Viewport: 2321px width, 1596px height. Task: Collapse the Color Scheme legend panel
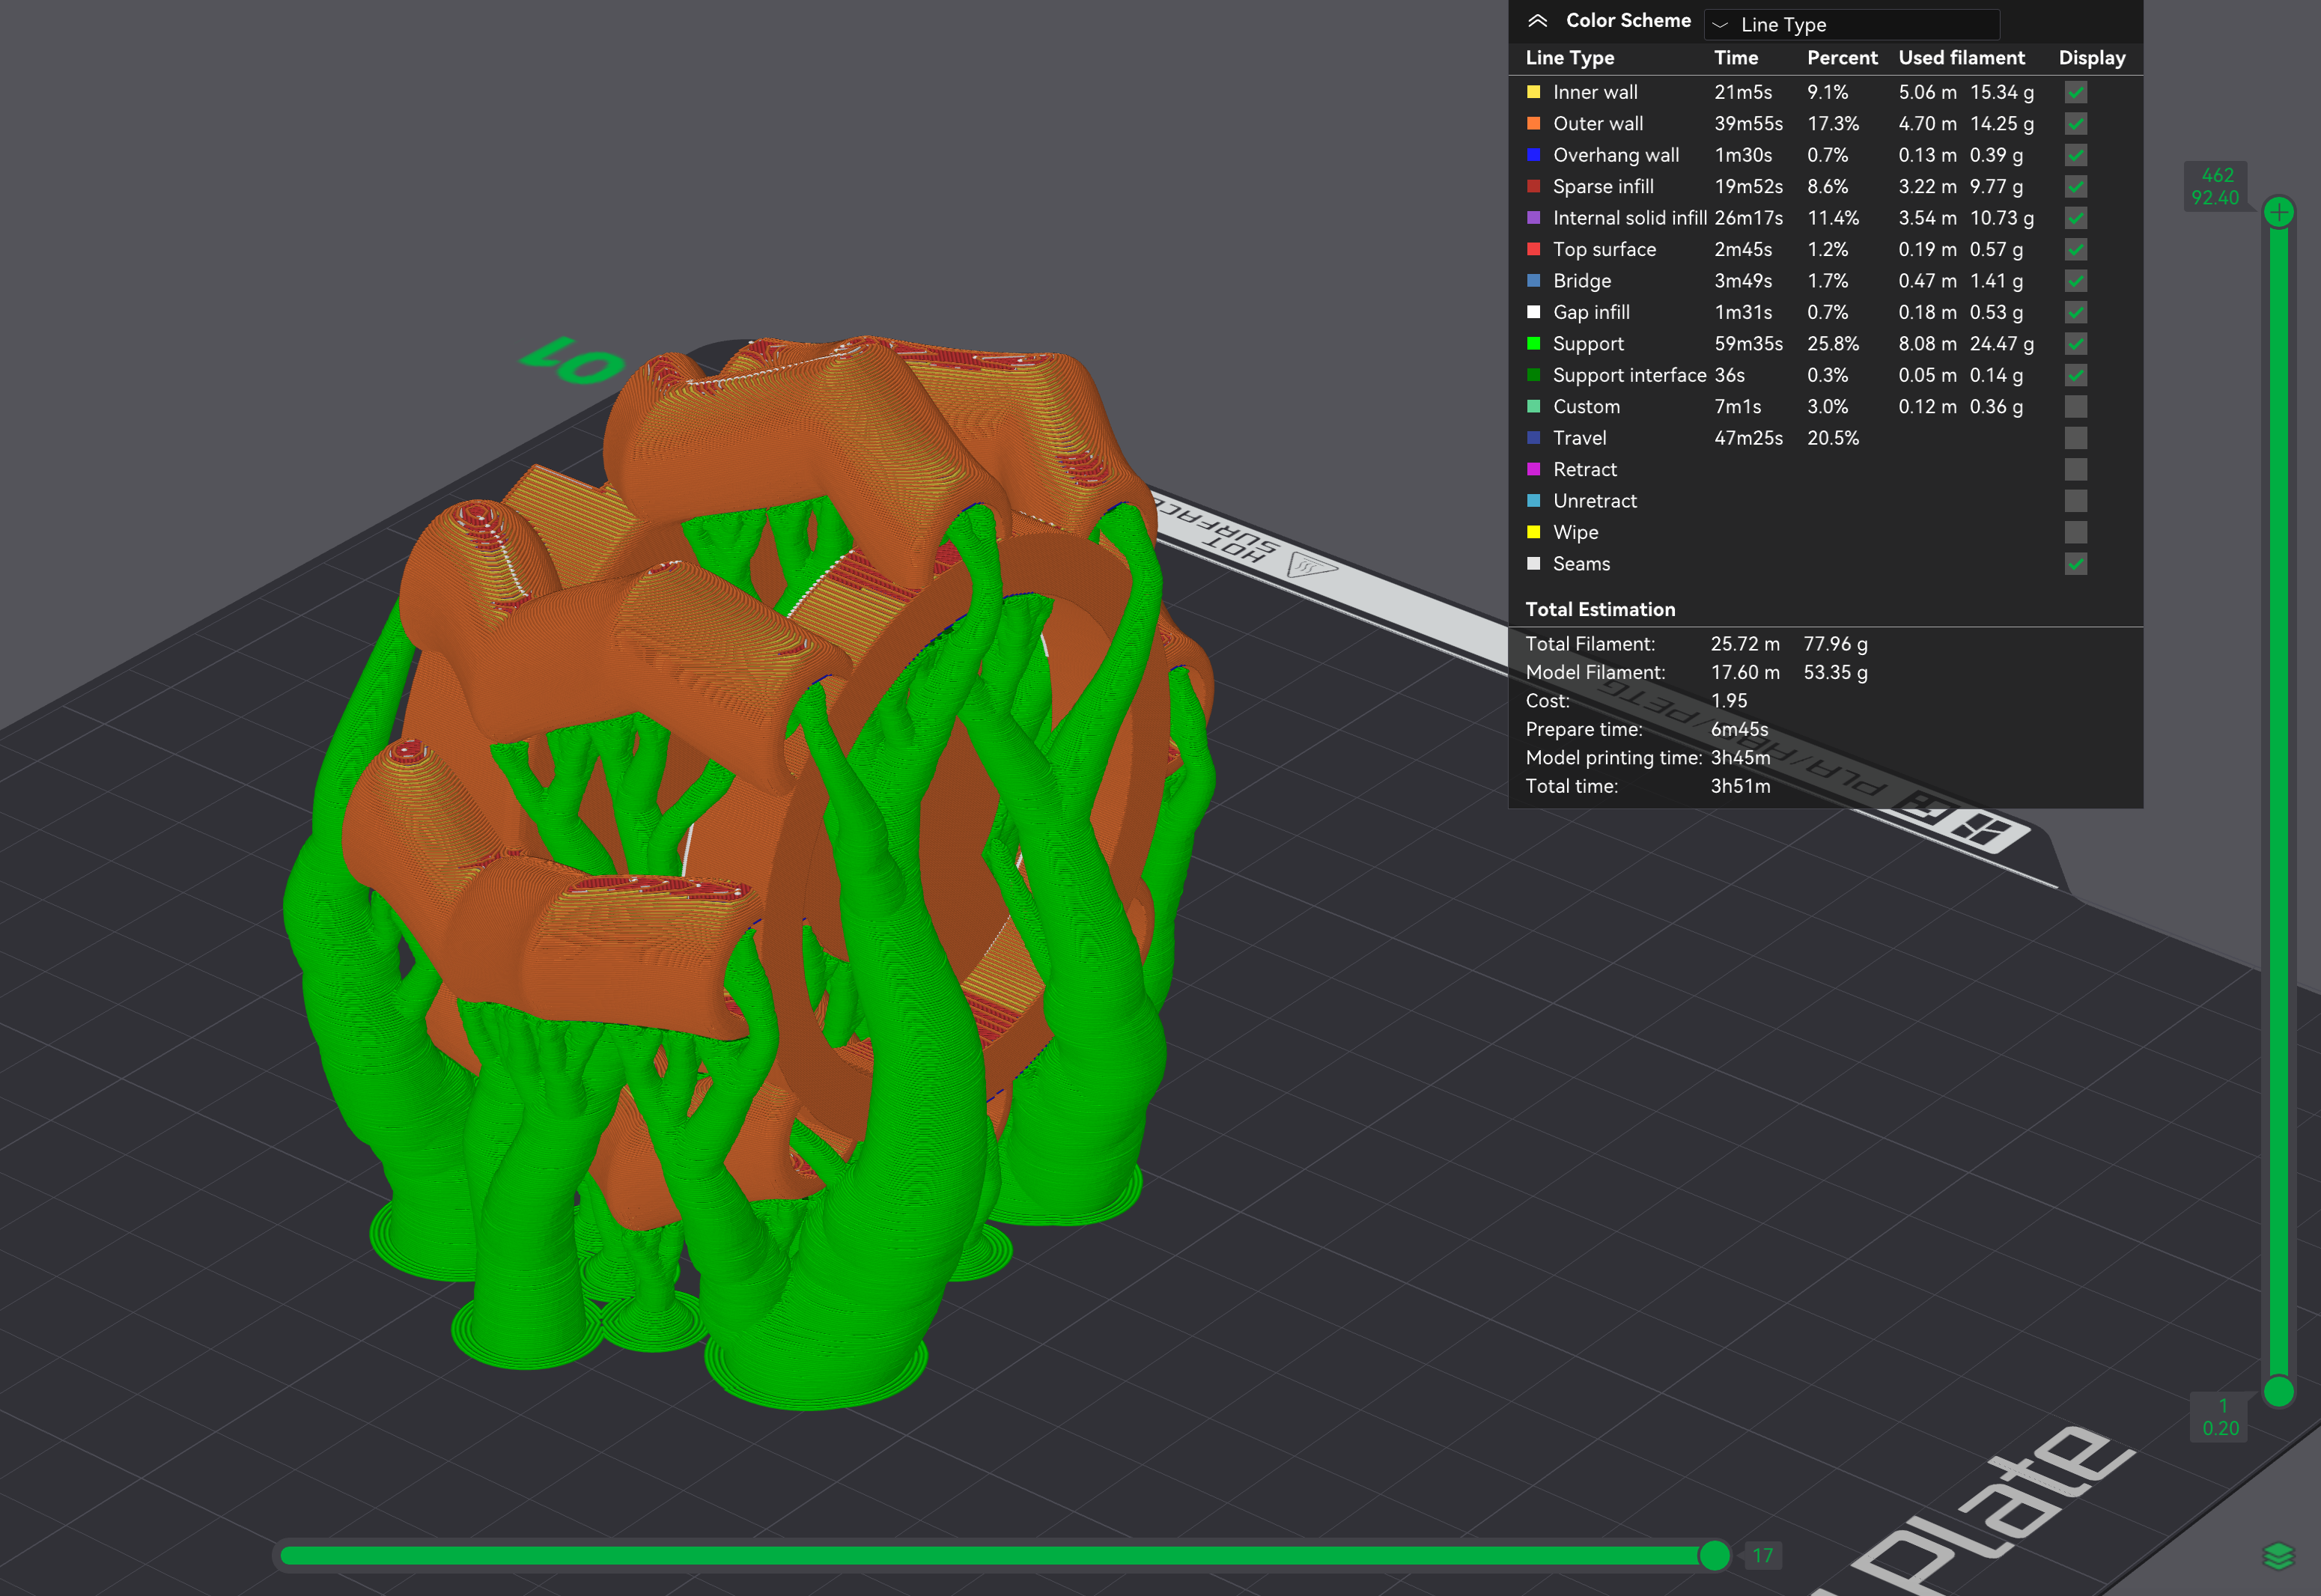tap(1537, 21)
